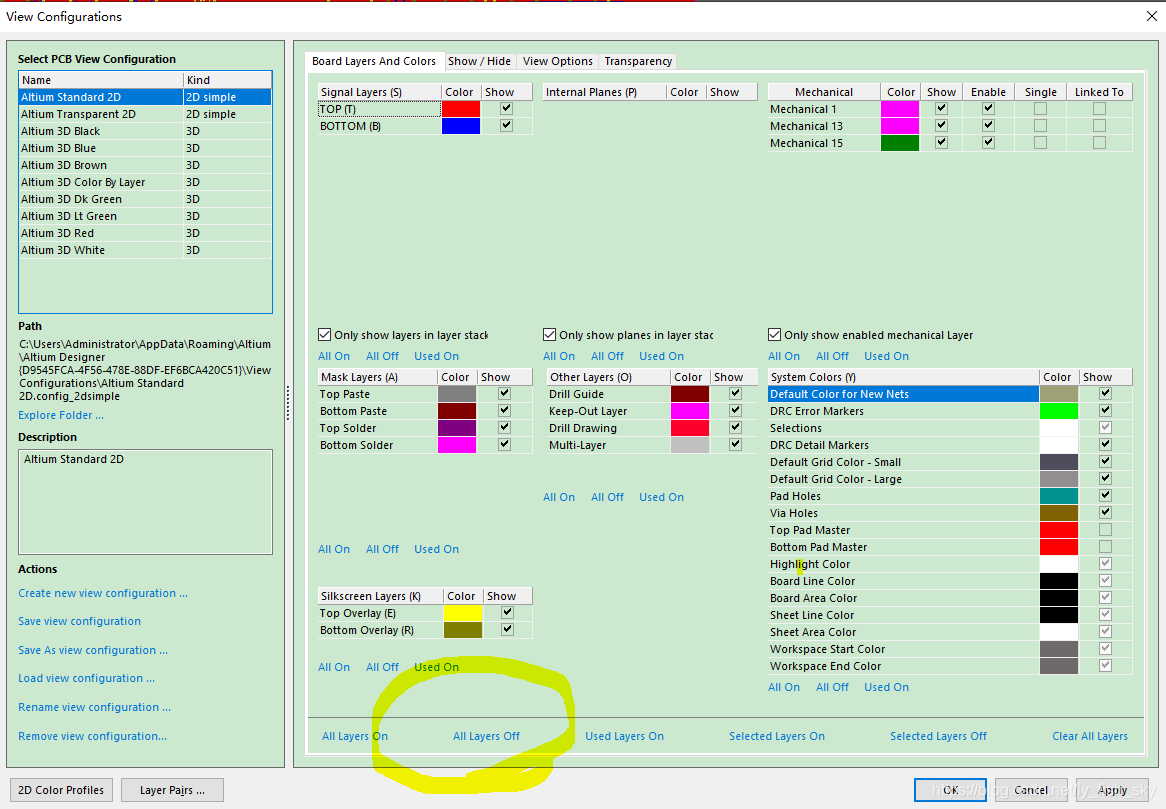Click Selected Layers Off link

coord(938,736)
